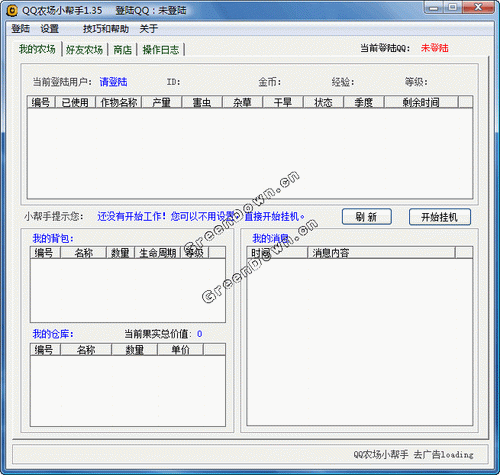Click the 已使用 column header
Viewport: 500px width, 475px height.
tap(75, 102)
